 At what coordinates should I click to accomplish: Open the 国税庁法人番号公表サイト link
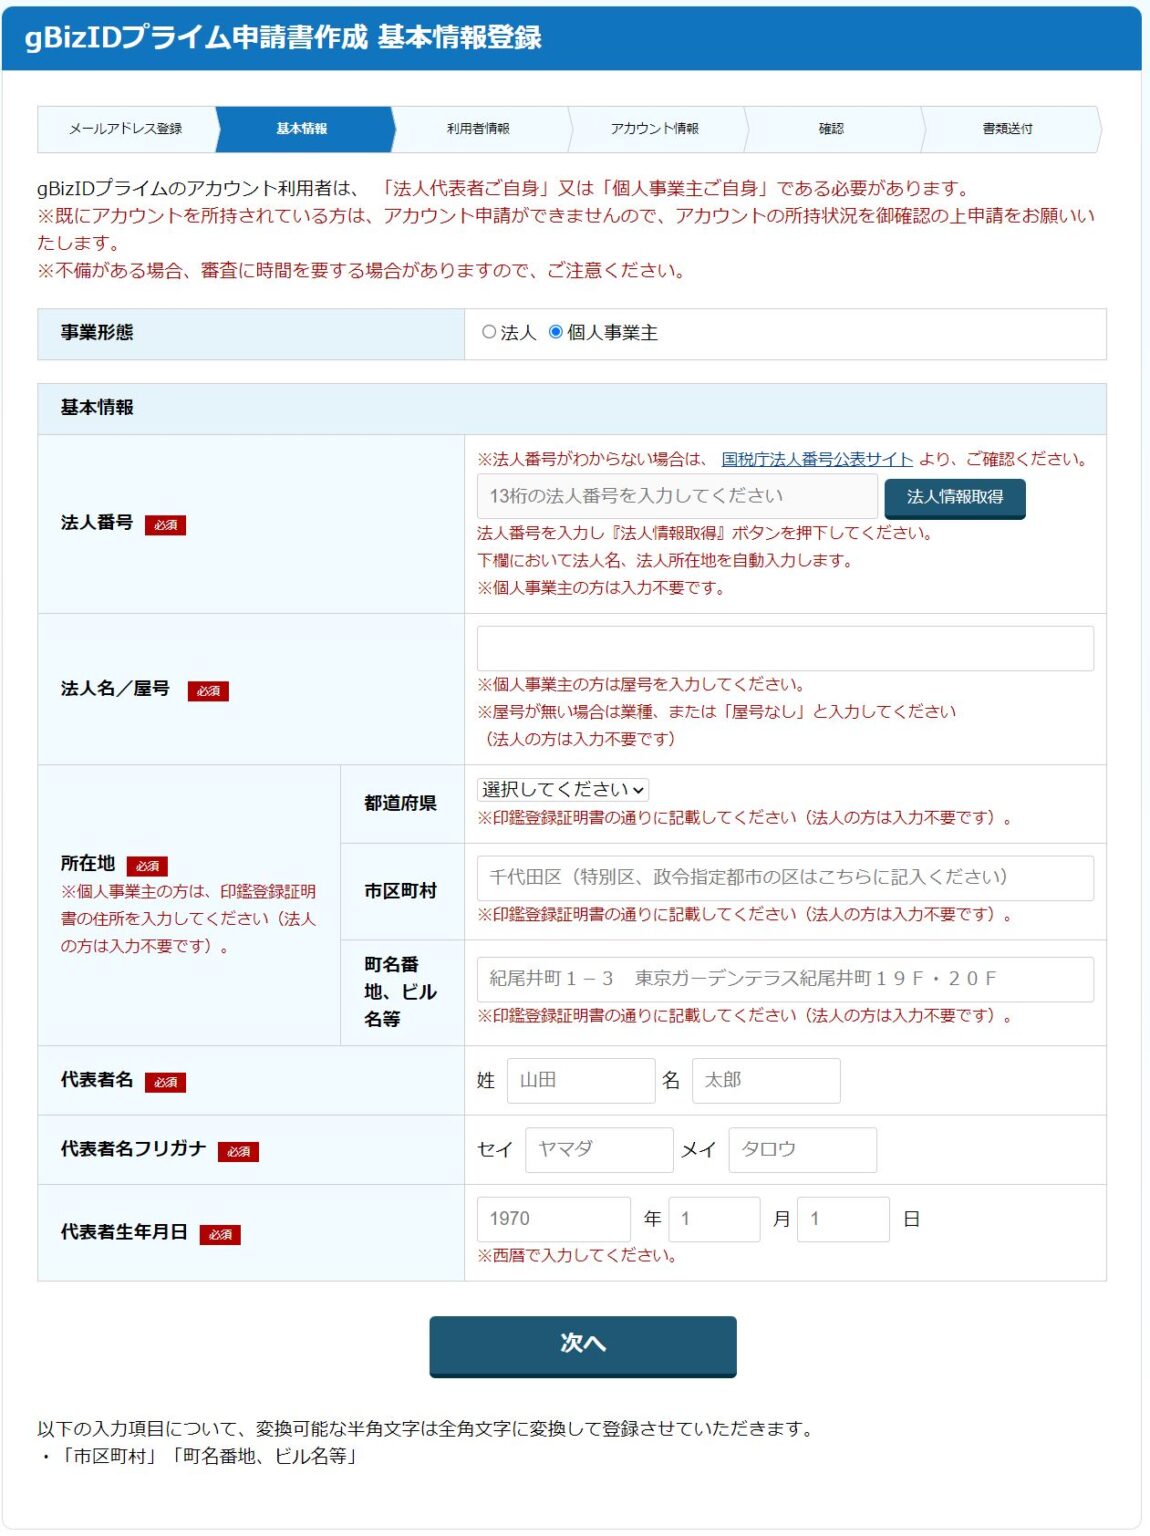817,461
